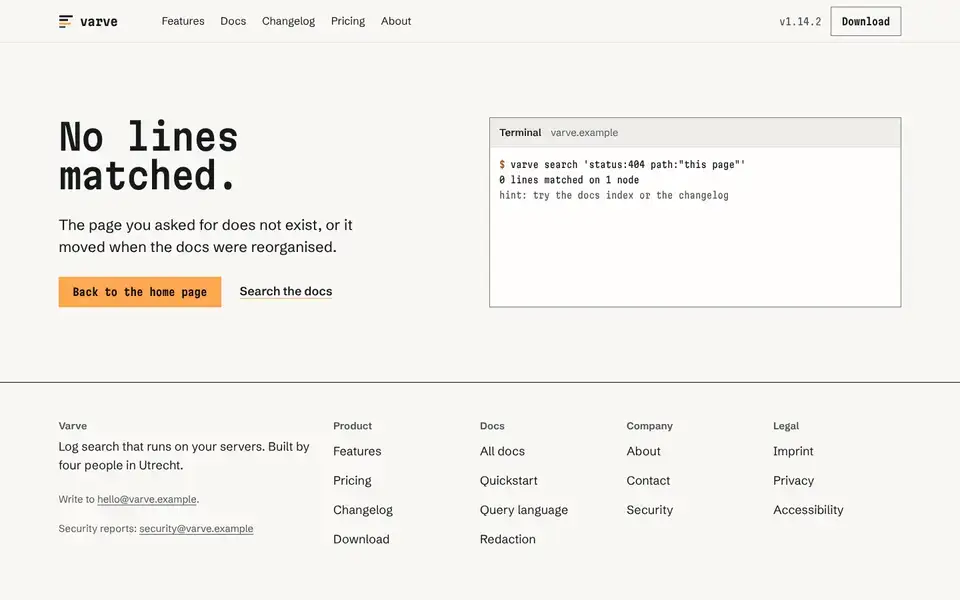Image resolution: width=960 pixels, height=600 pixels.
Task: Click the Company footer column heading
Action: pos(650,426)
